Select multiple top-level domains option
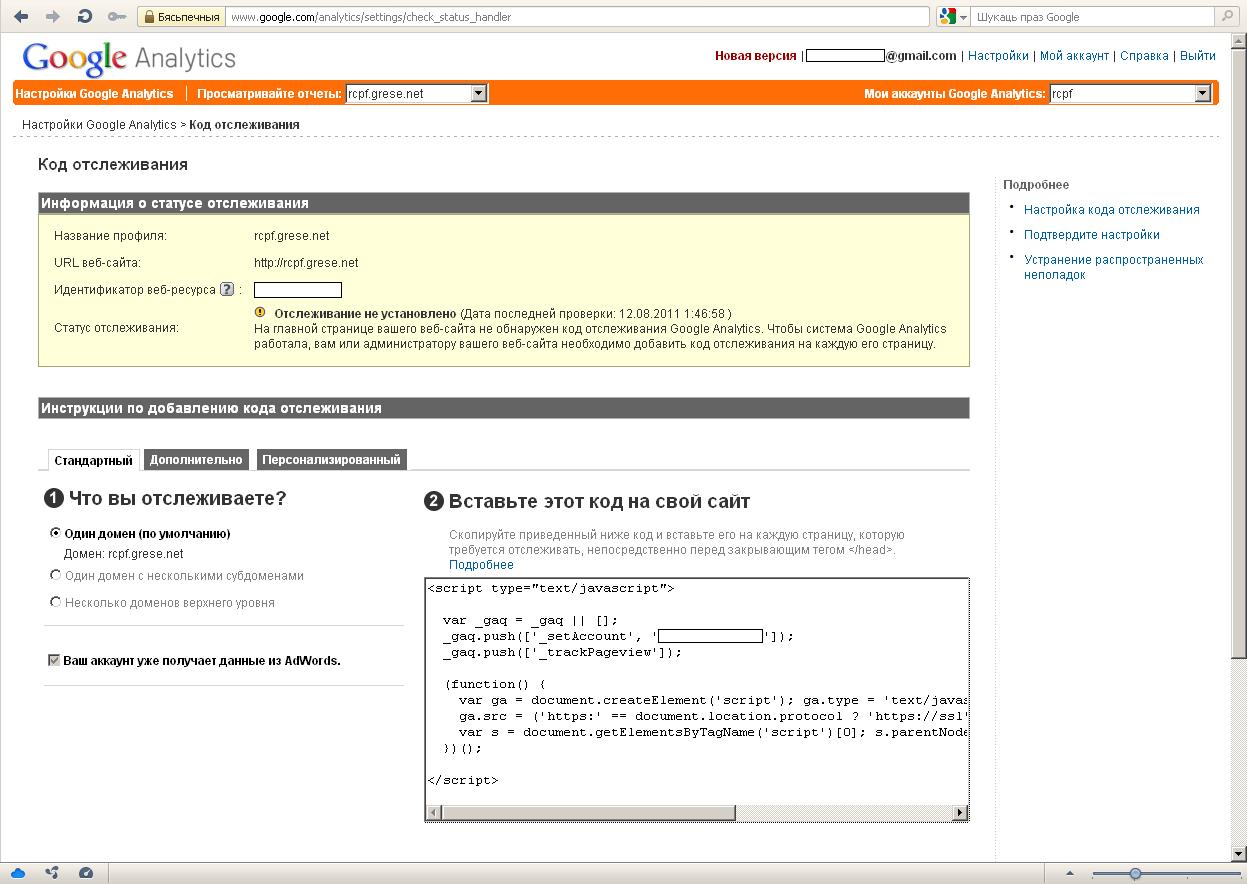 point(56,602)
